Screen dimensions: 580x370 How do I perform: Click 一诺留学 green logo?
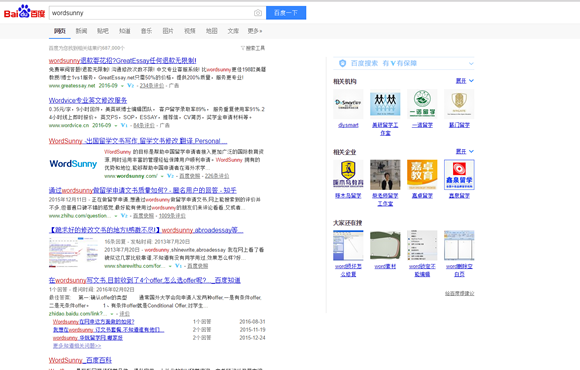(x=422, y=104)
